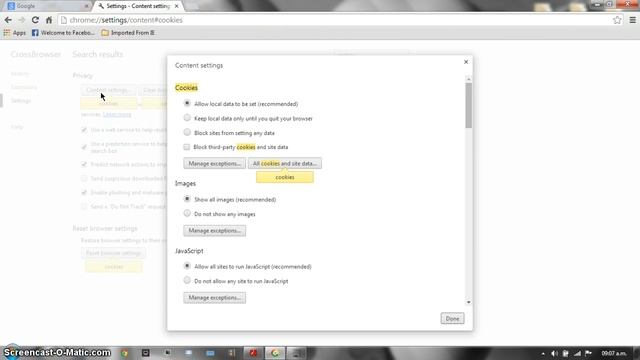Select Do not show any images
The width and height of the screenshot is (640, 360).
click(187, 213)
